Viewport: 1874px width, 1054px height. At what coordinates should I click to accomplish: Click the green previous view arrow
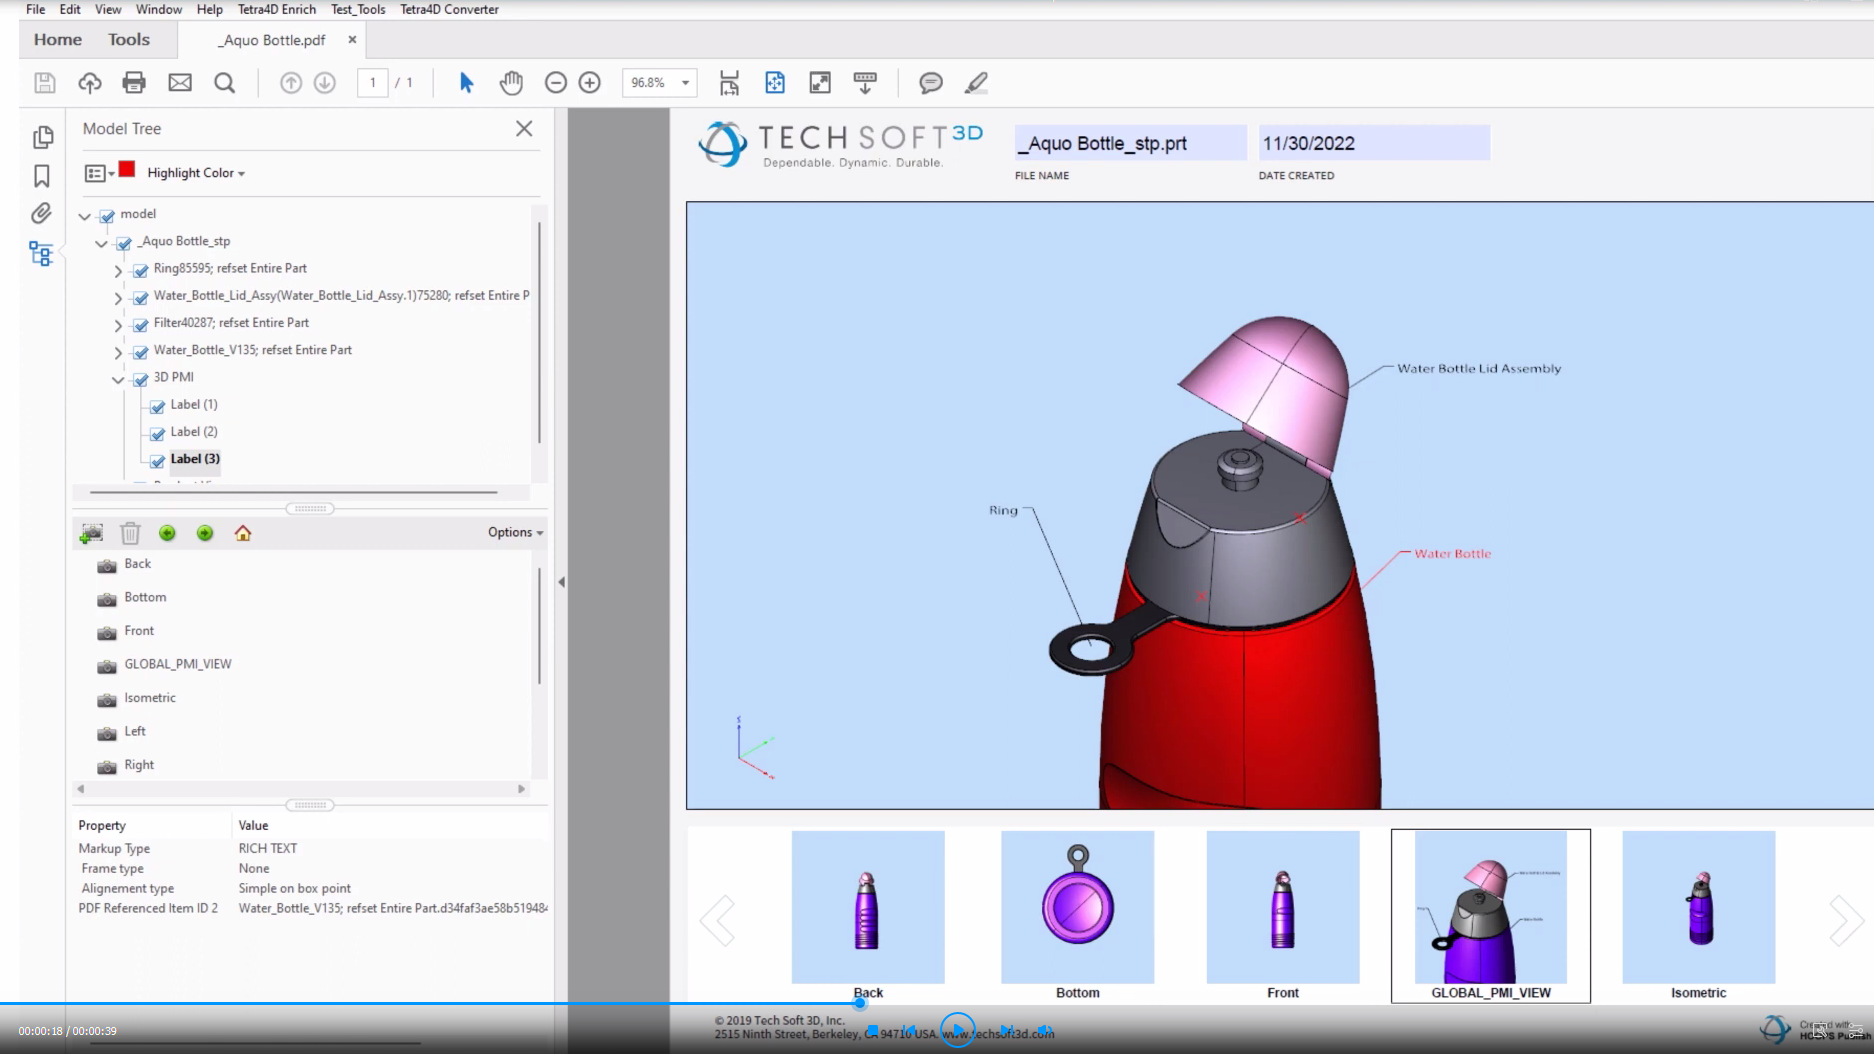click(x=167, y=533)
